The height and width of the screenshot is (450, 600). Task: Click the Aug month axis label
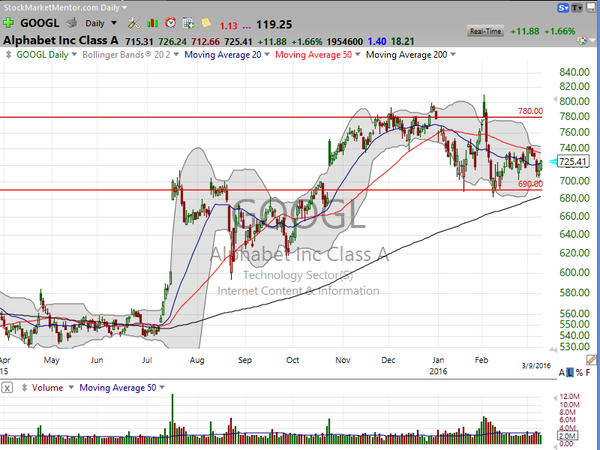197,360
